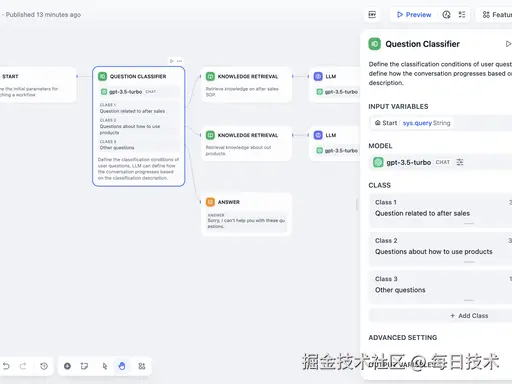Open change history icon in bottom toolbar
The image size is (512, 384).
click(44, 366)
